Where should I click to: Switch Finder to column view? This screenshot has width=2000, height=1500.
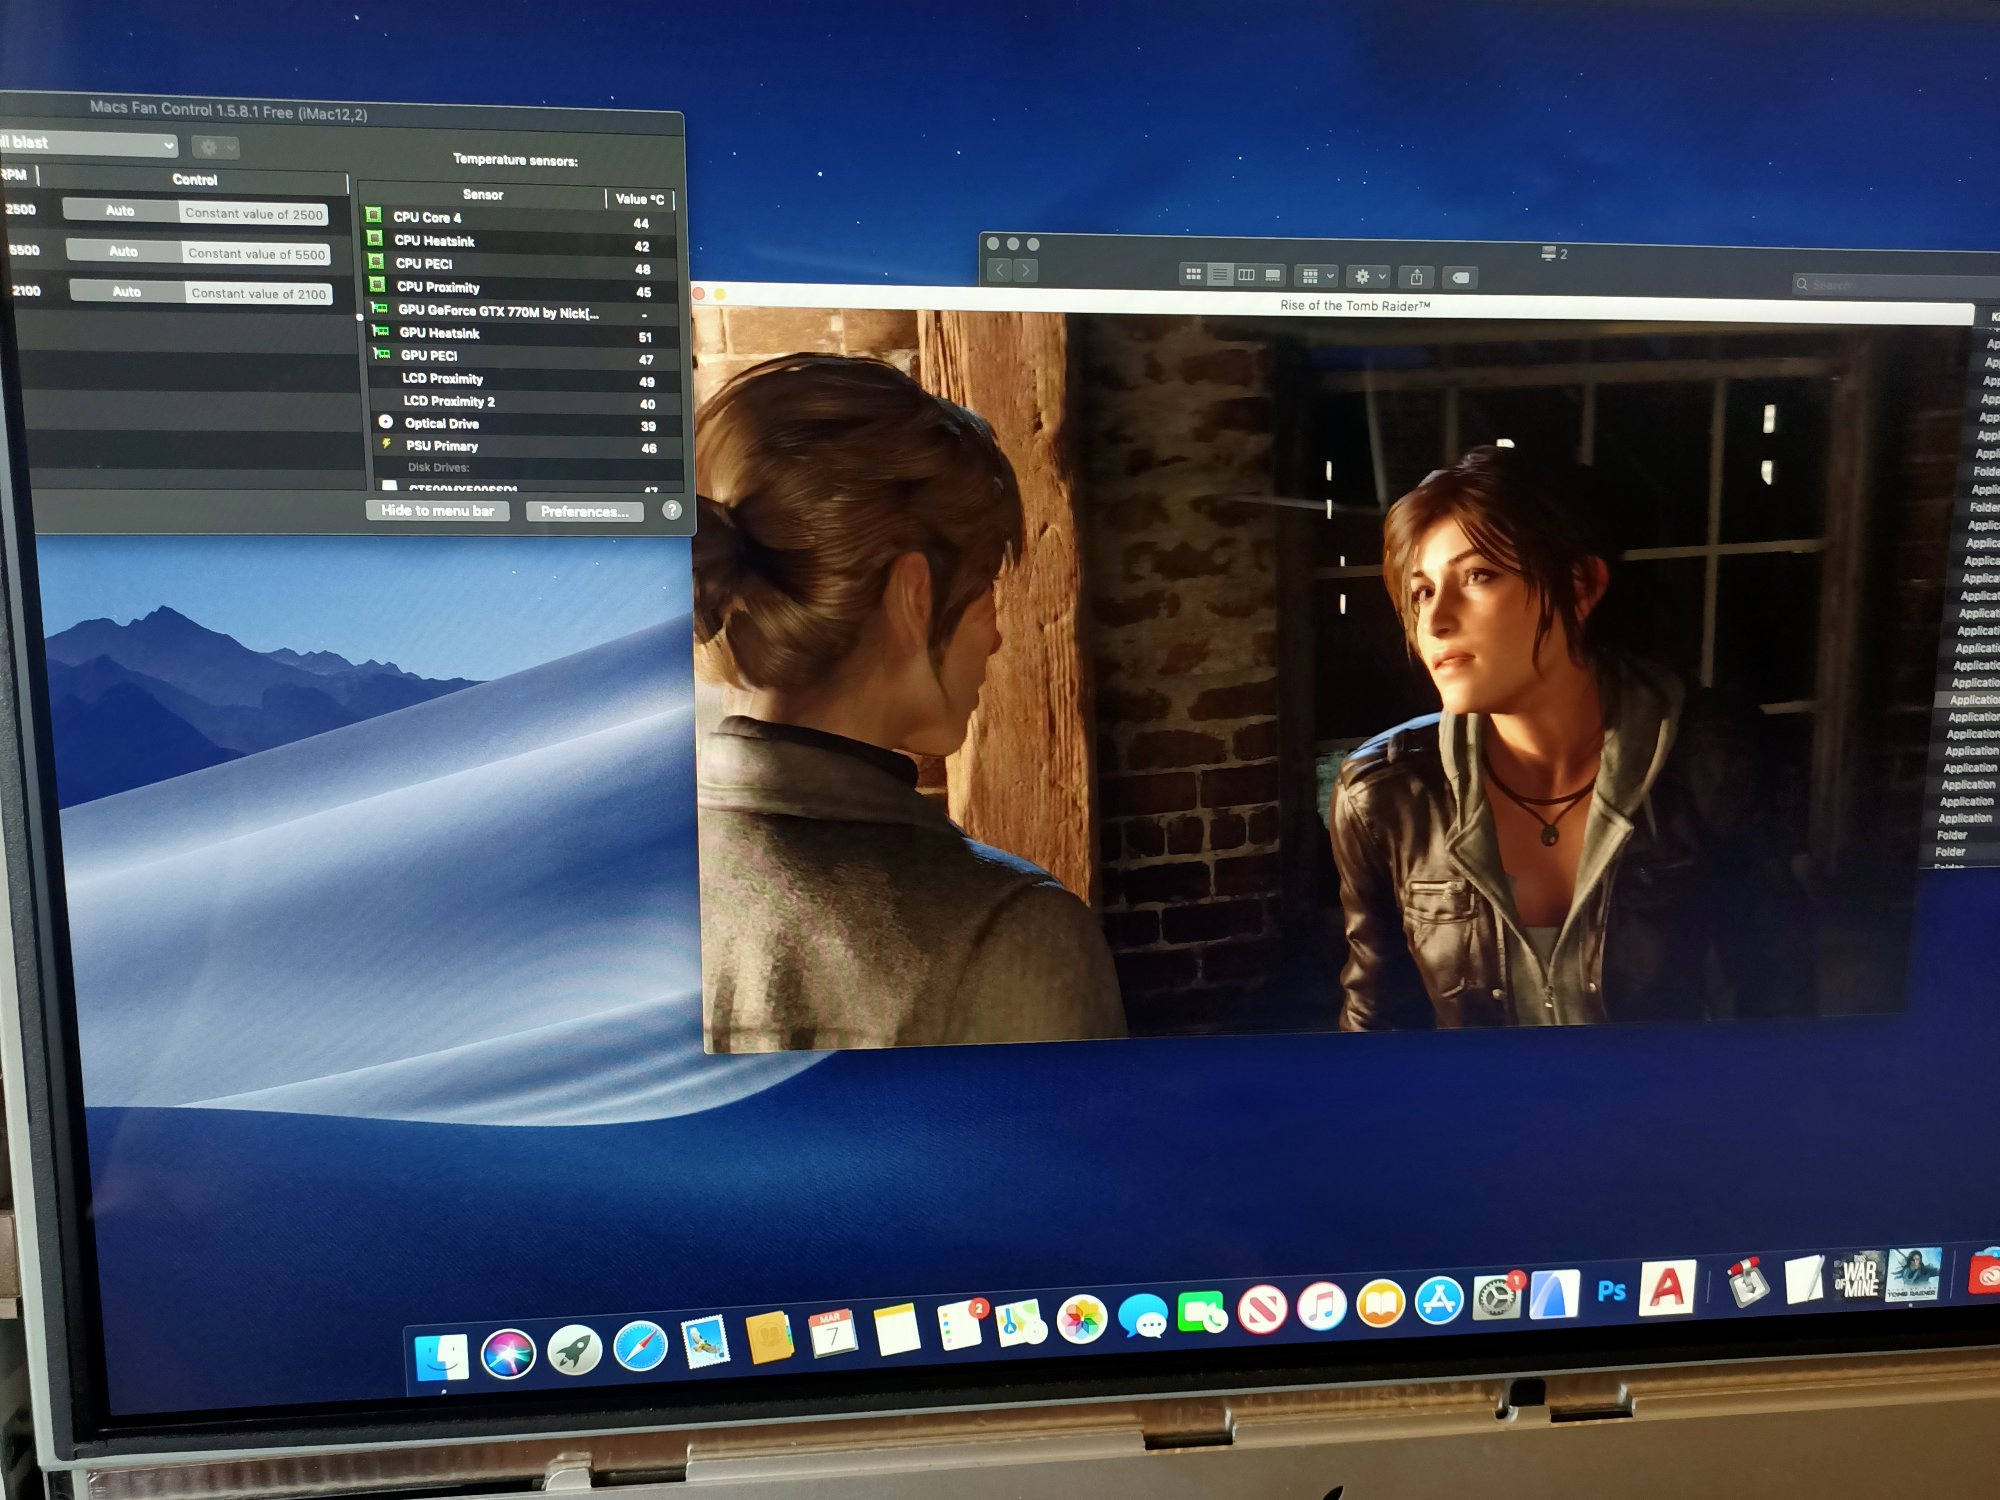[x=1246, y=275]
